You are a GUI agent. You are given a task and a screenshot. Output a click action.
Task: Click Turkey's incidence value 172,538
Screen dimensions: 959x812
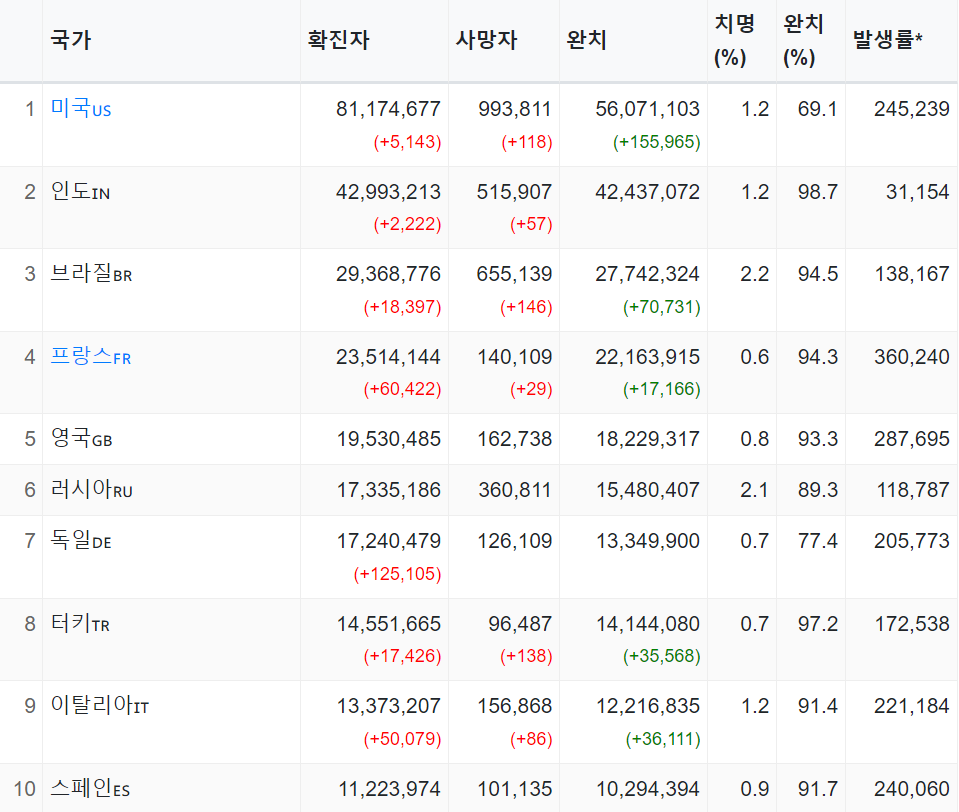[913, 624]
